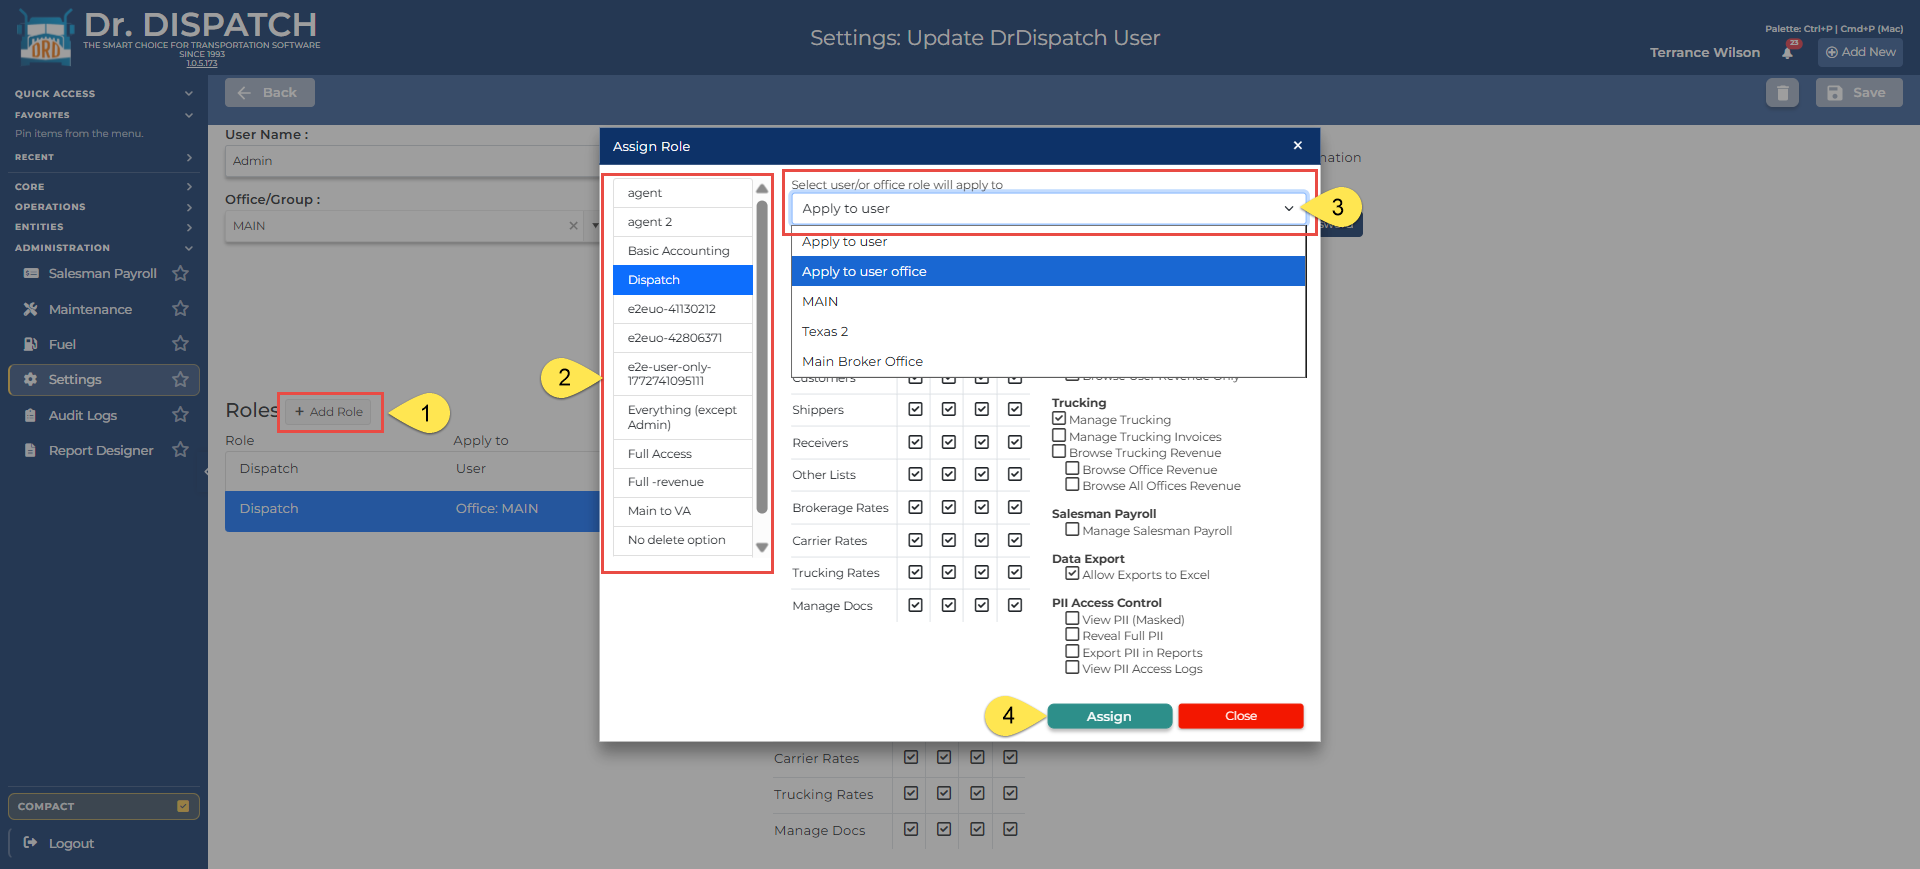
Task: Toggle last checkbox in Manage Docs row
Action: [x=1015, y=605]
